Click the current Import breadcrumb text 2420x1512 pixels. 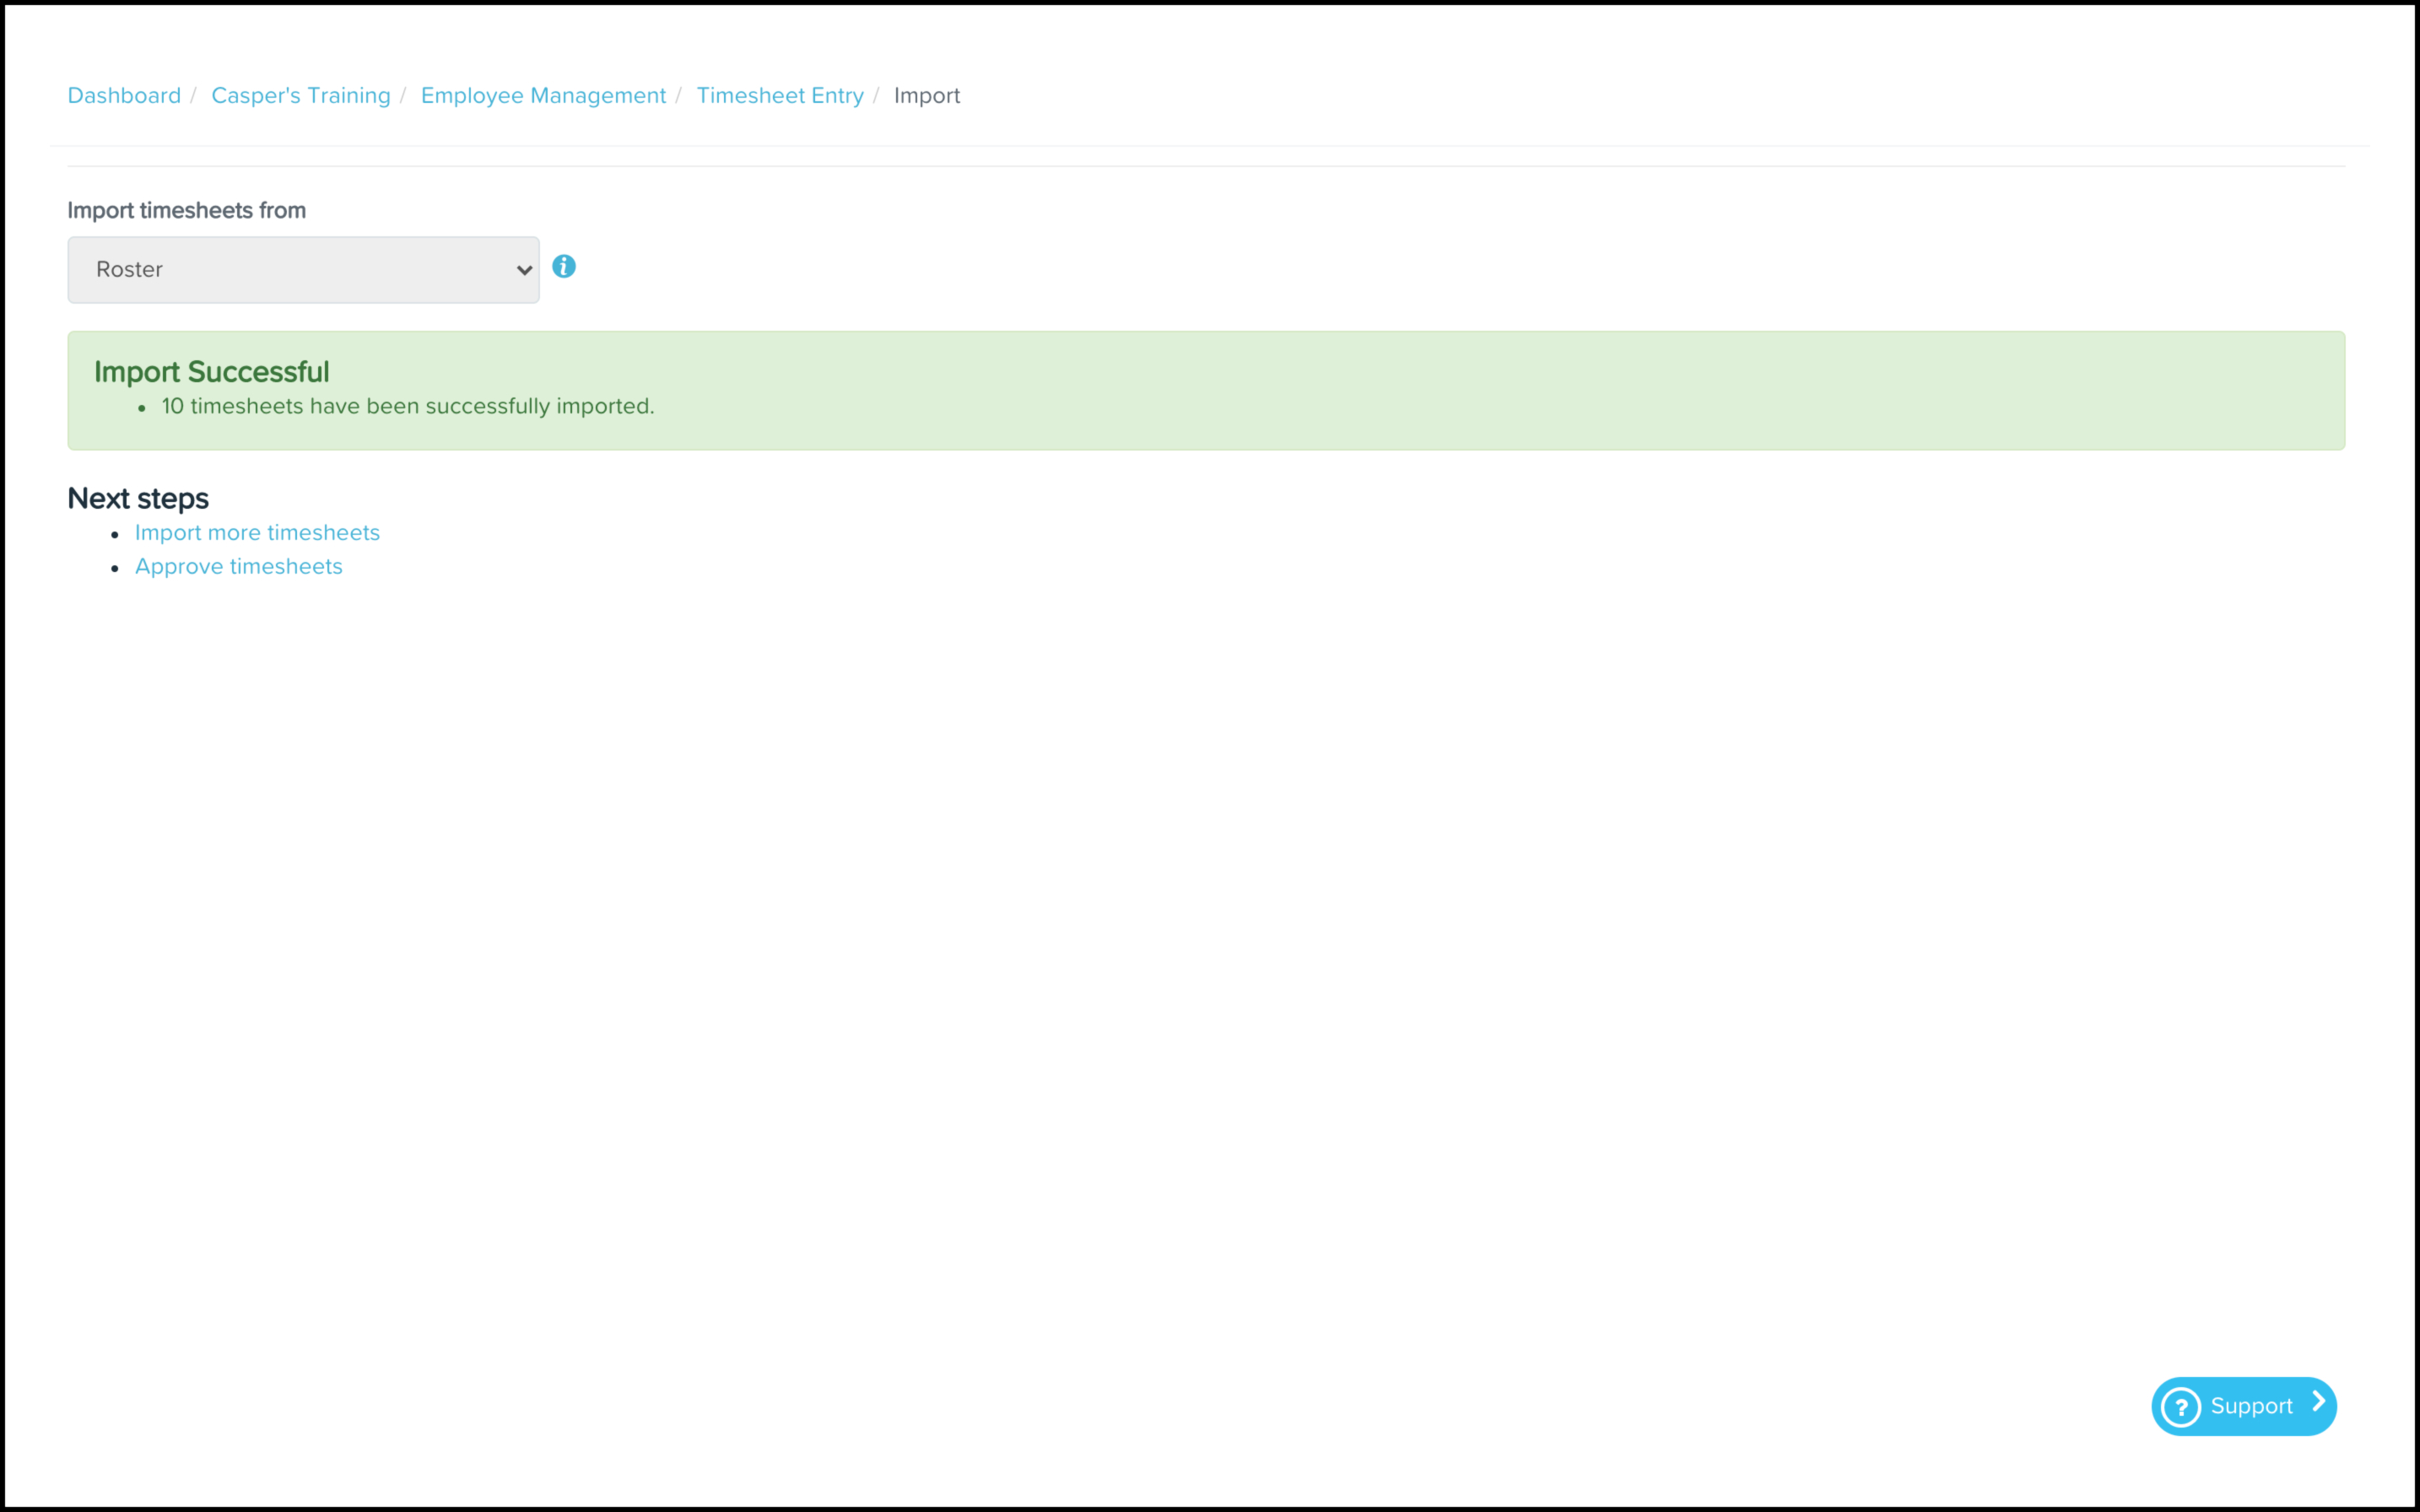point(926,96)
